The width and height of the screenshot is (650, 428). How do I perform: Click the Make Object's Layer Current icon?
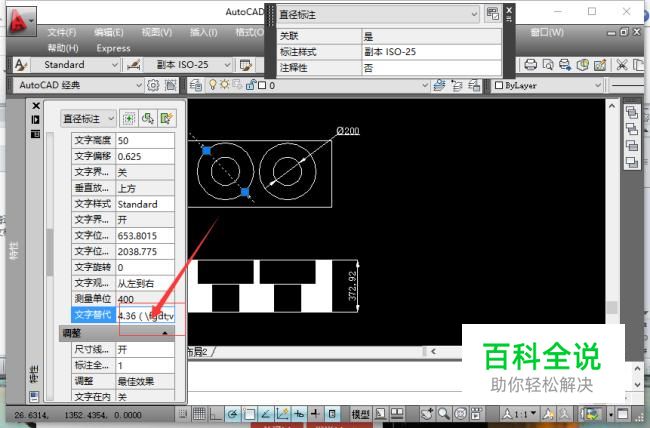[x=439, y=85]
